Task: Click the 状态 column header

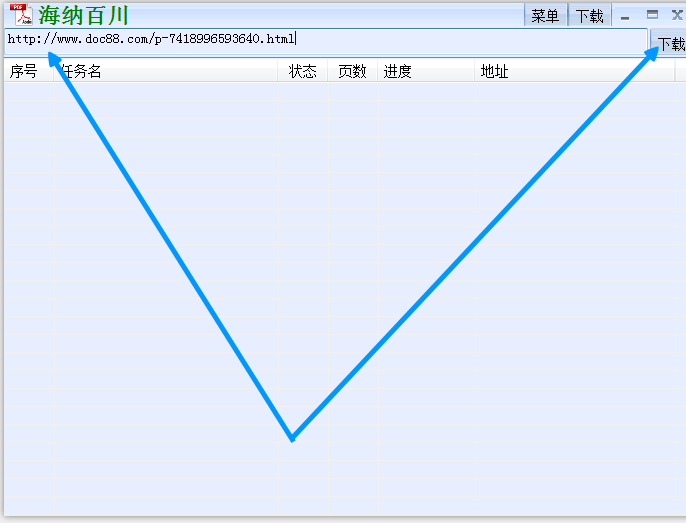Action: point(303,71)
